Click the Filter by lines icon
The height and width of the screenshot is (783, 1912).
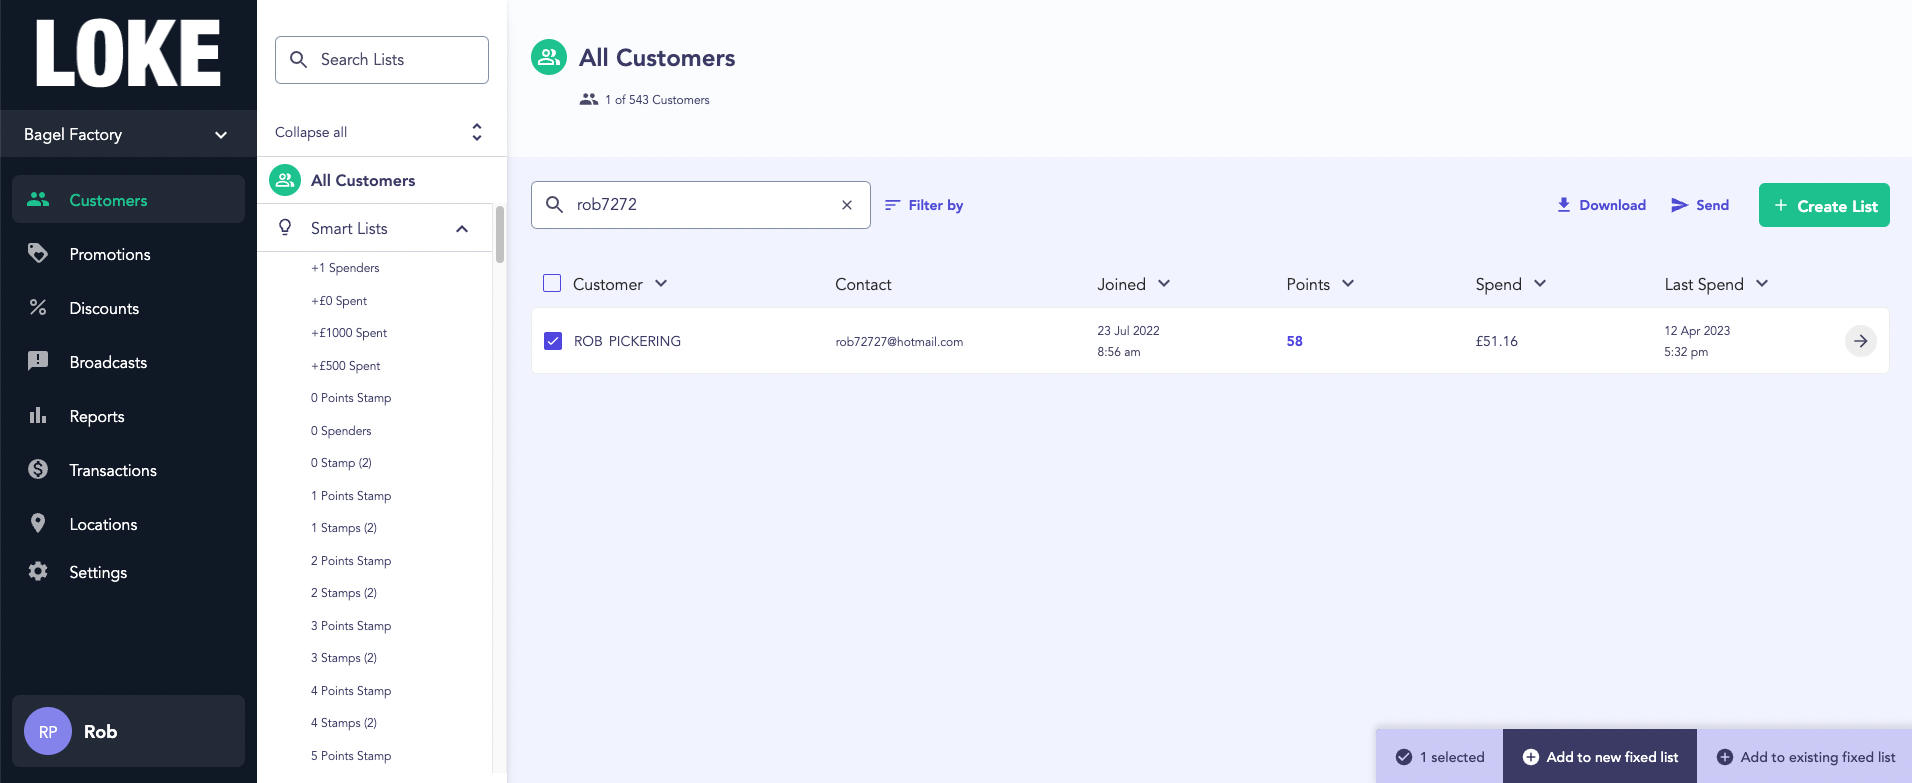tap(892, 204)
